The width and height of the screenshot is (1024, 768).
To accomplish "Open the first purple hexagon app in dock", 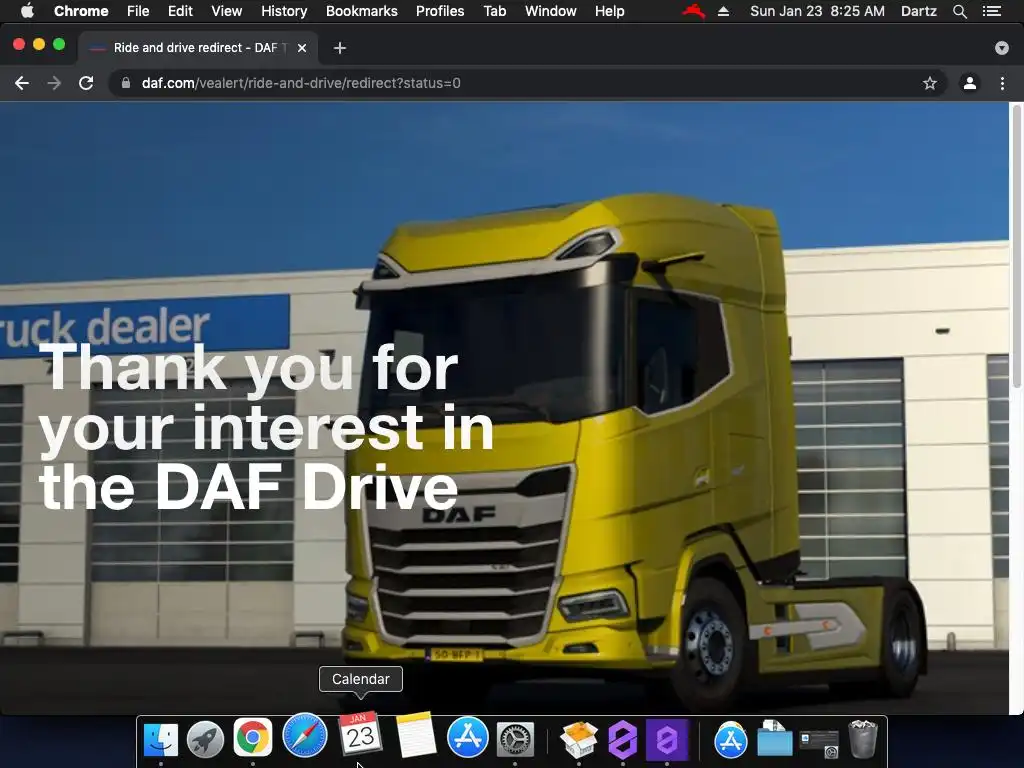I will click(x=622, y=739).
